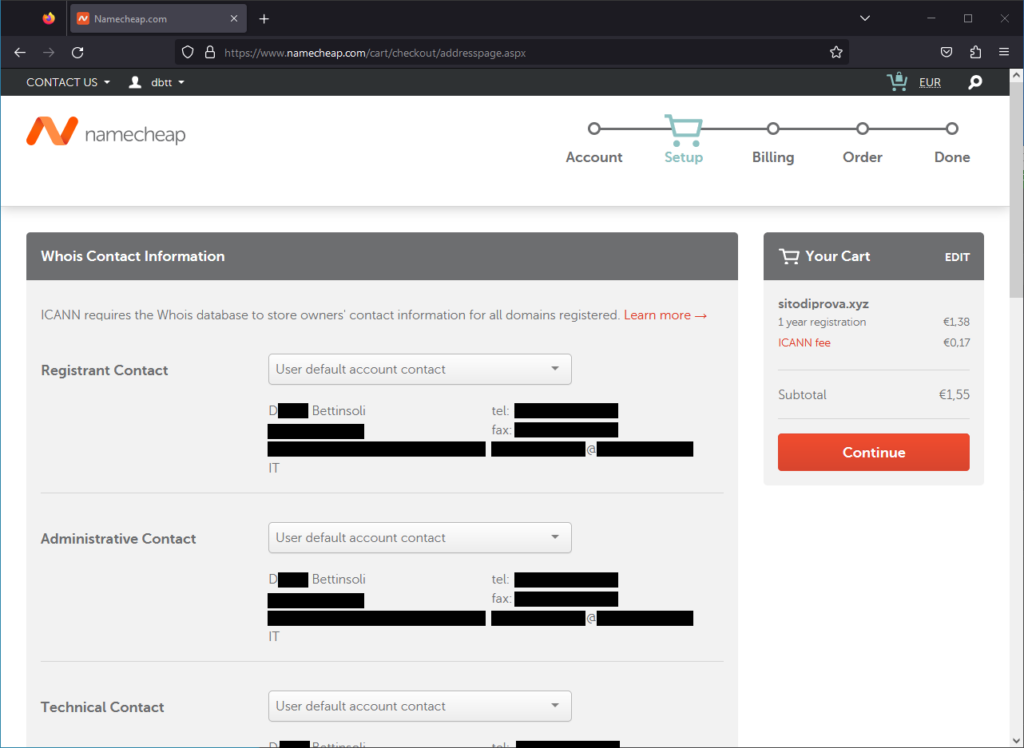Click the Technical Contact label
The height and width of the screenshot is (748, 1024).
pos(103,707)
